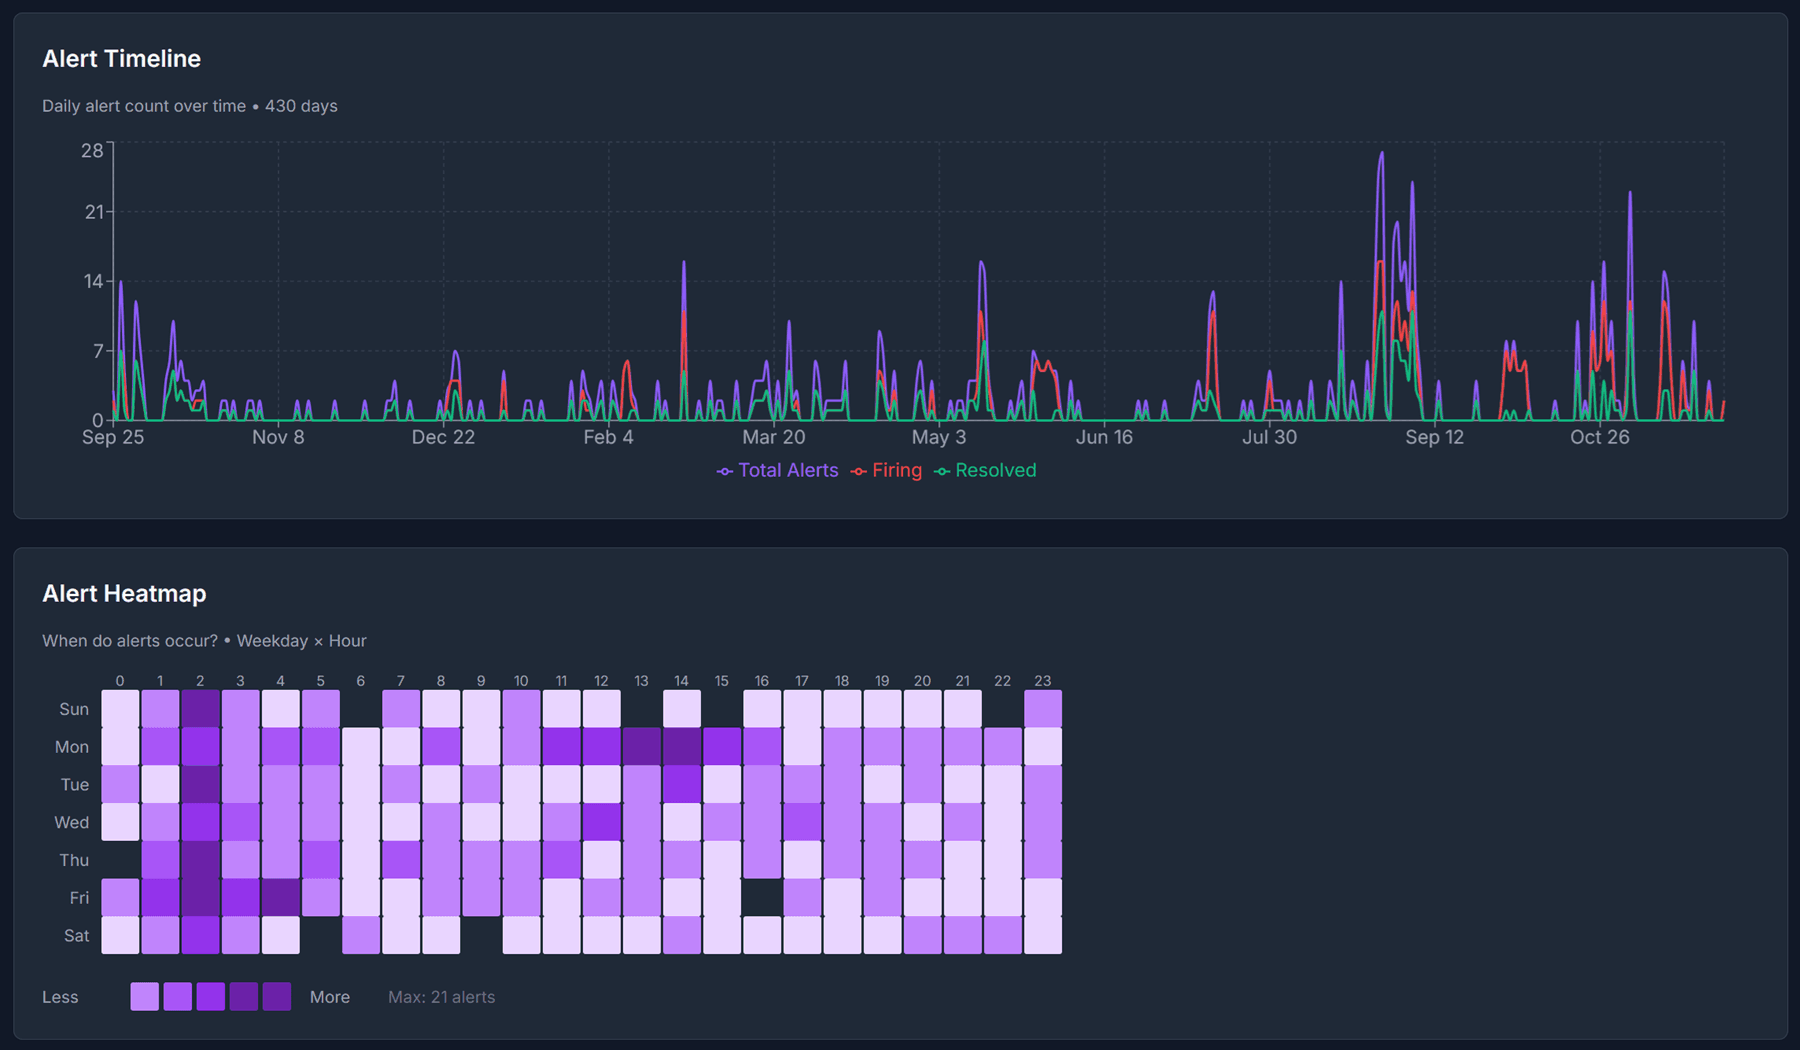Click the green Resolved legend marker icon

click(941, 470)
